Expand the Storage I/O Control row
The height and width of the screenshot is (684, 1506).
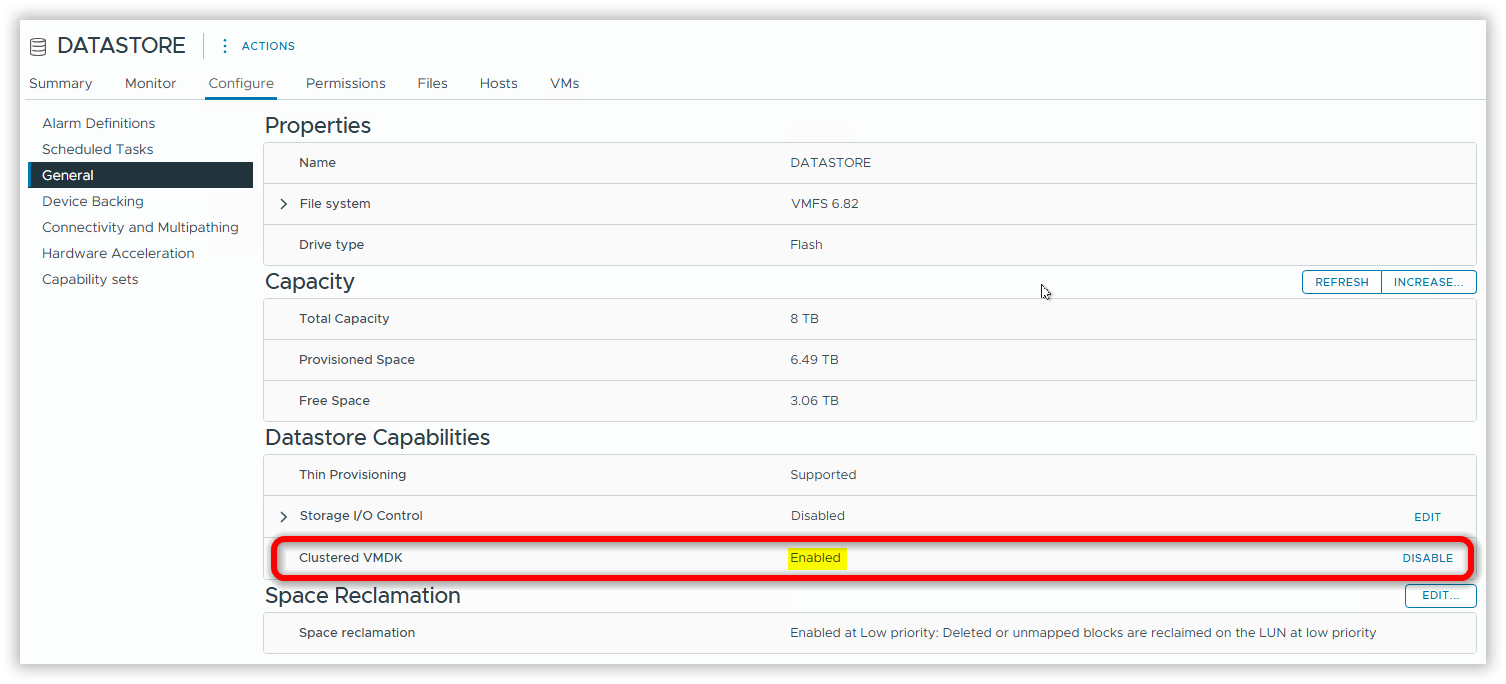coord(284,517)
